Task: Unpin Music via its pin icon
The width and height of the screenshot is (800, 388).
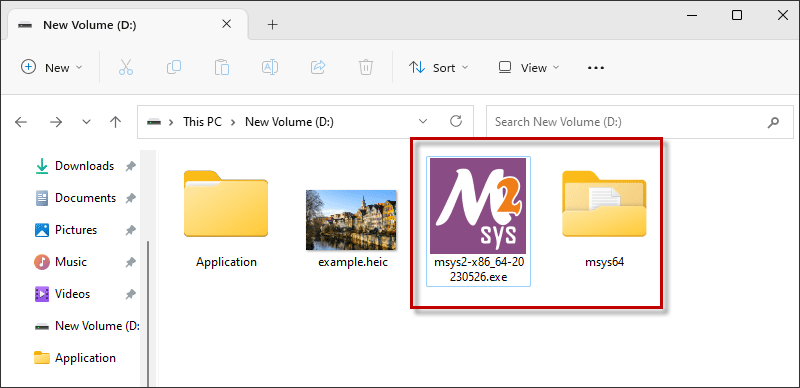Action: [131, 262]
